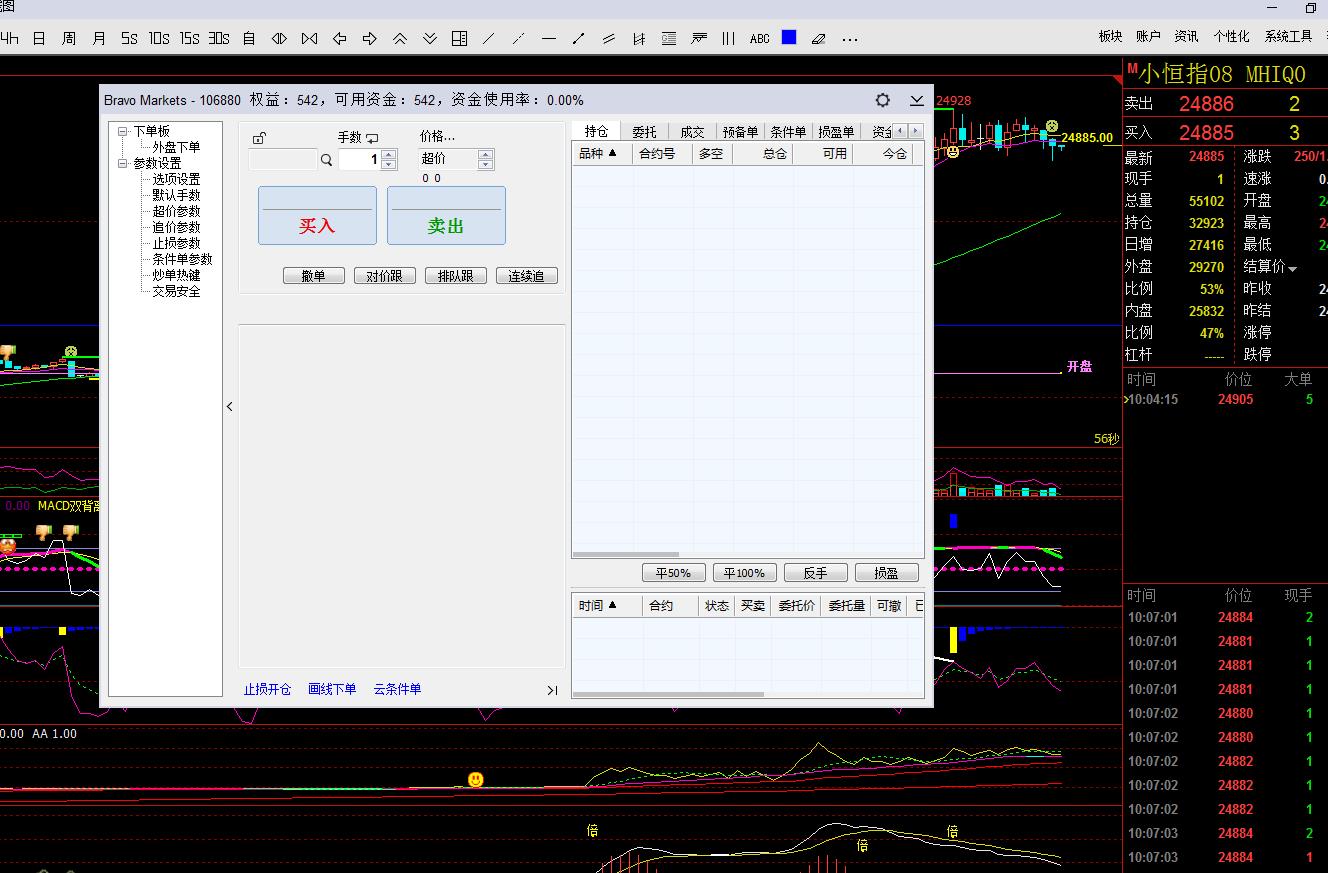This screenshot has height=873, width=1328.
Task: Select the ABC text annotation tool
Action: [x=759, y=38]
